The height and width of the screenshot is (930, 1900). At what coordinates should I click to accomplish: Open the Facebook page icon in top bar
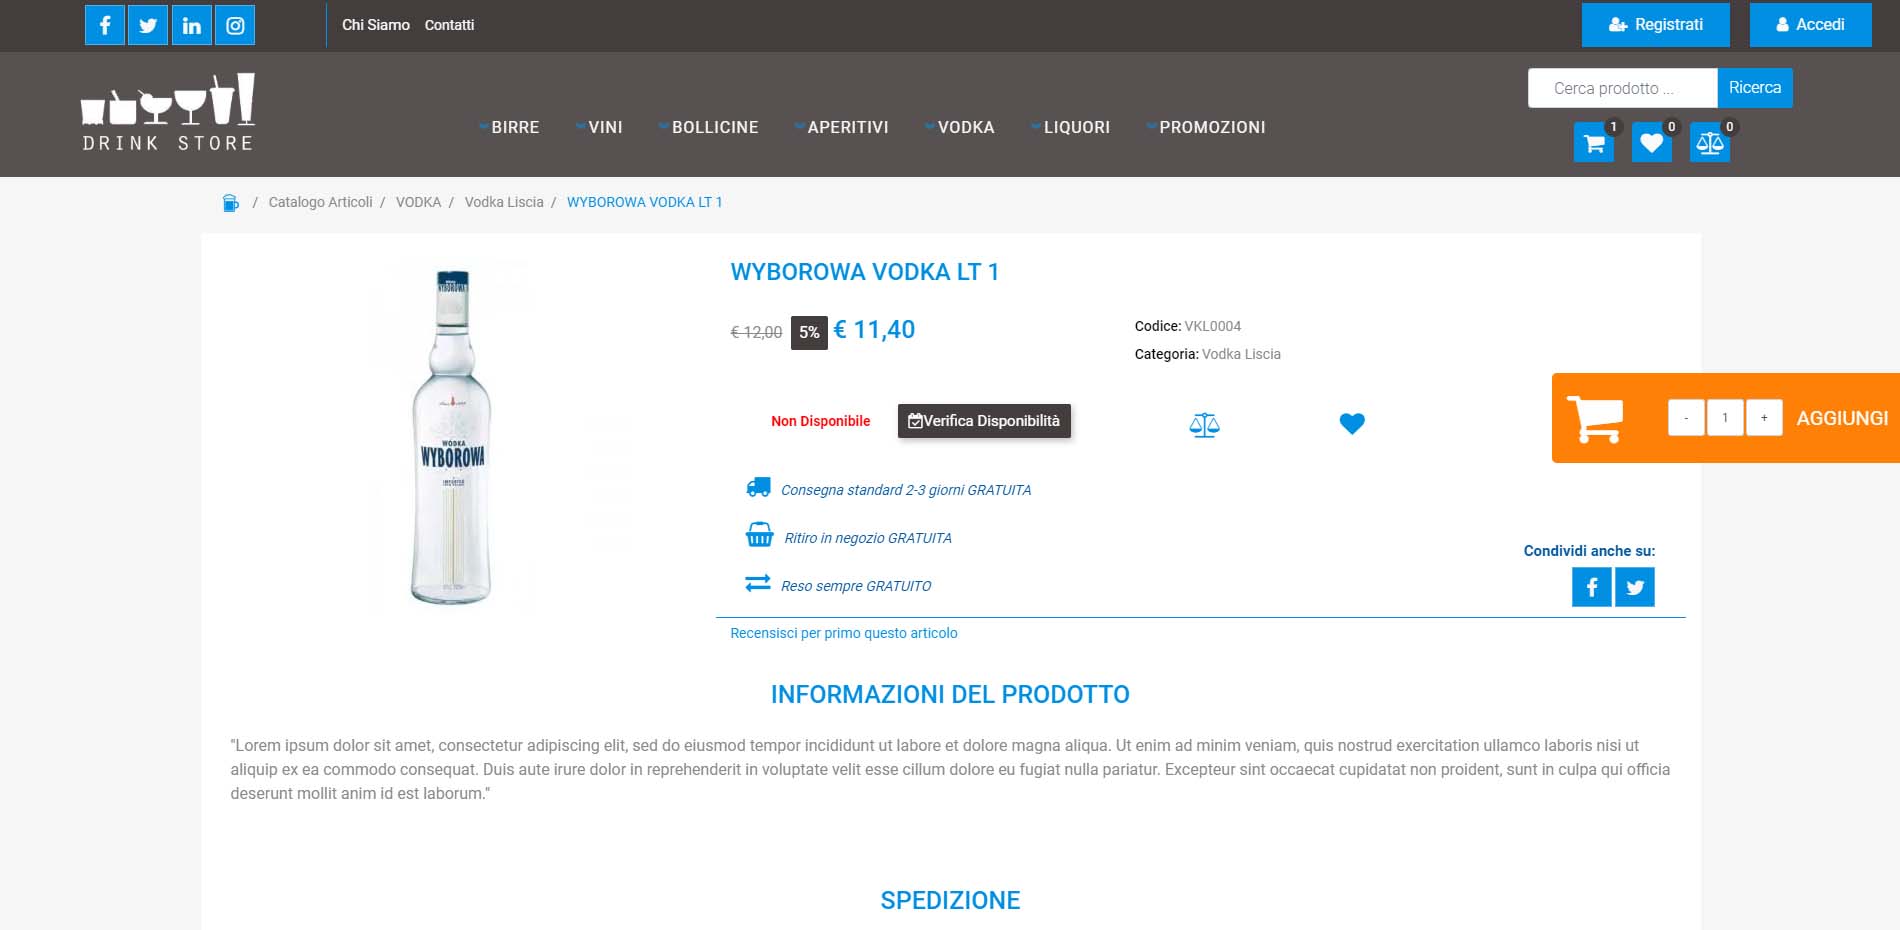105,25
